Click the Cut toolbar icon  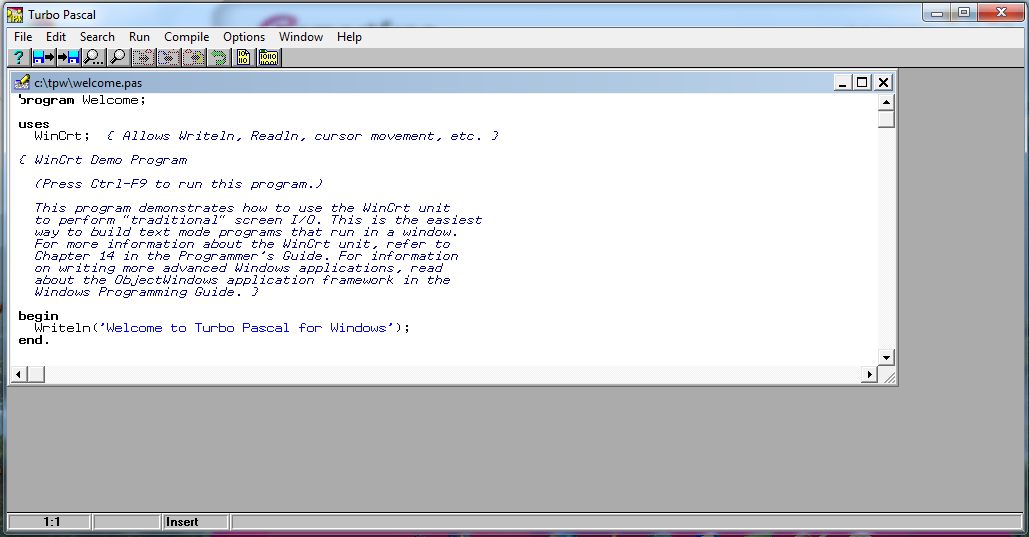click(143, 58)
